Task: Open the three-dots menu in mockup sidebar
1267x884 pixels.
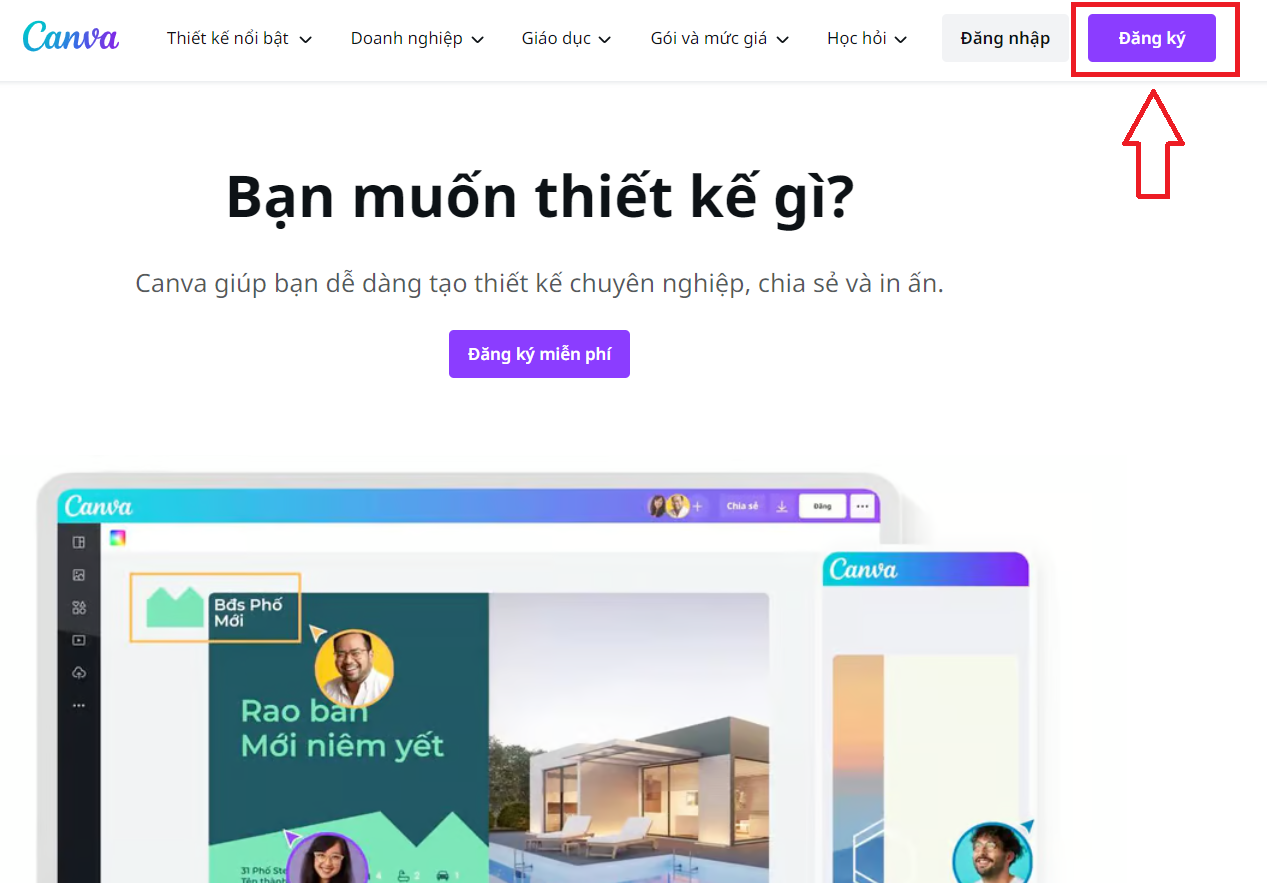Action: 79,705
